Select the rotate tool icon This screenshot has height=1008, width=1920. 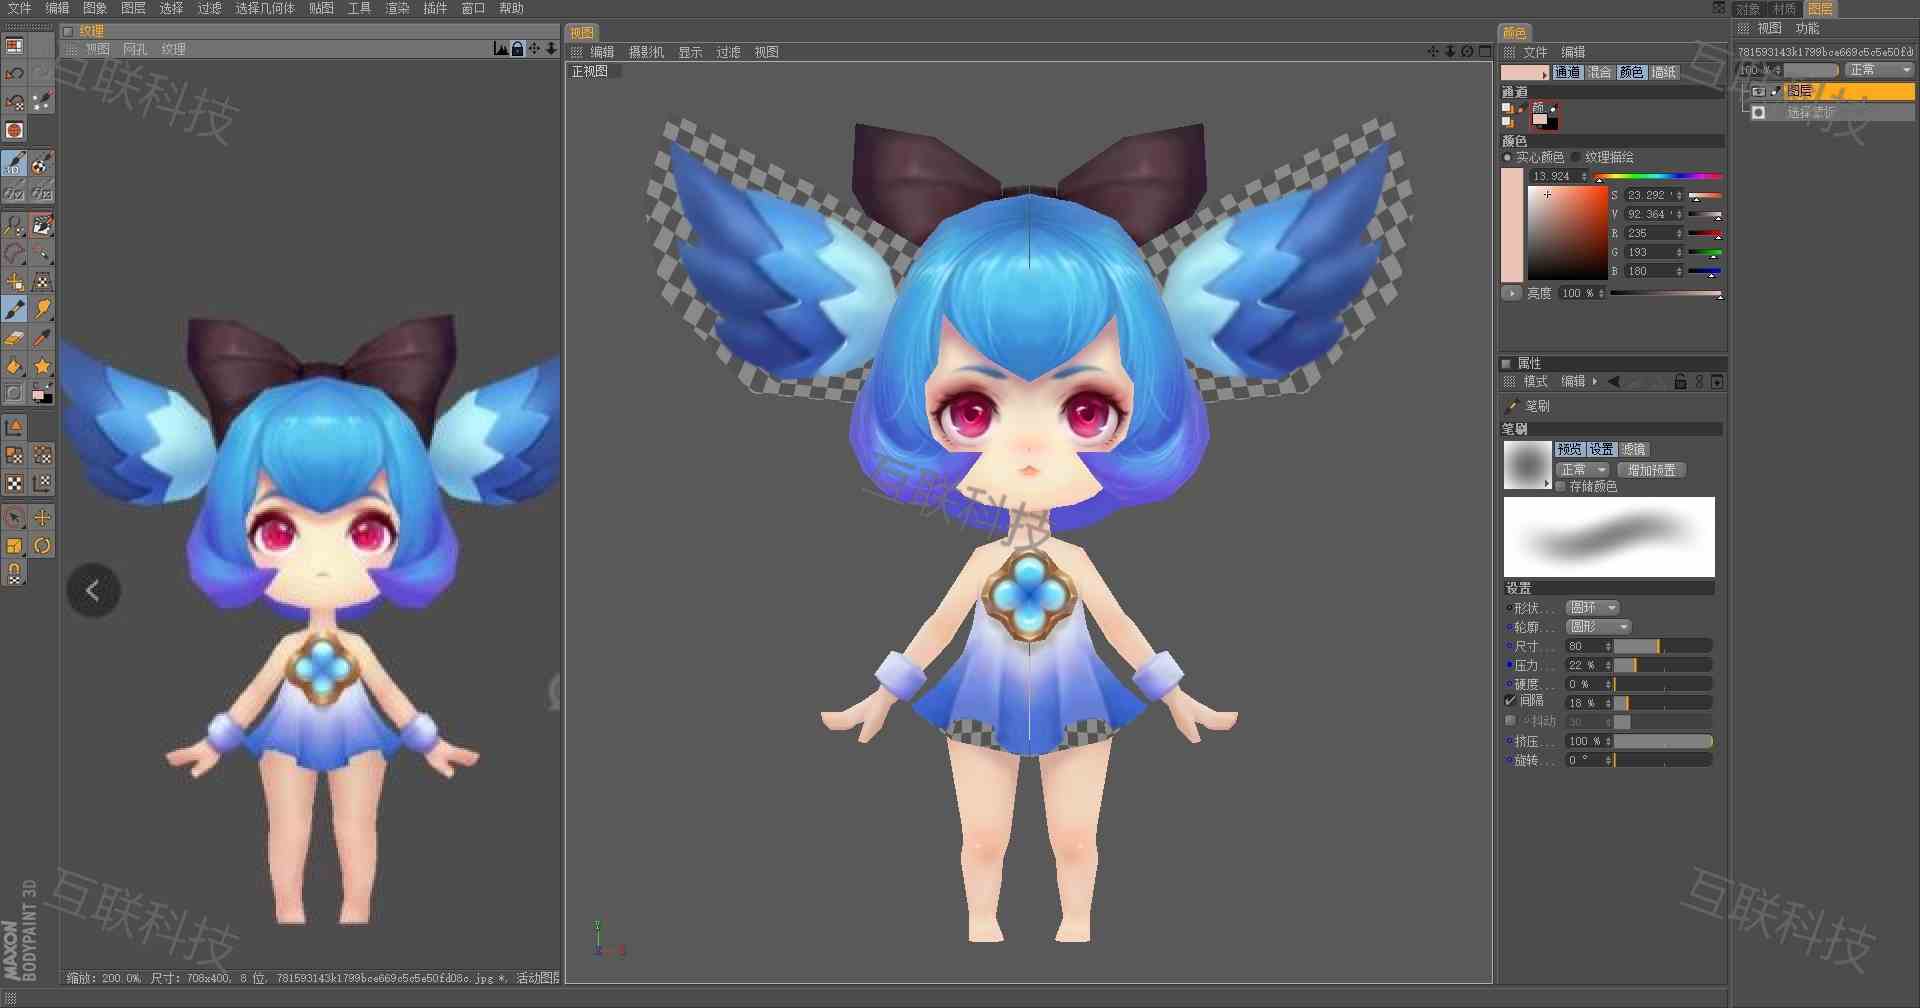(x=41, y=546)
